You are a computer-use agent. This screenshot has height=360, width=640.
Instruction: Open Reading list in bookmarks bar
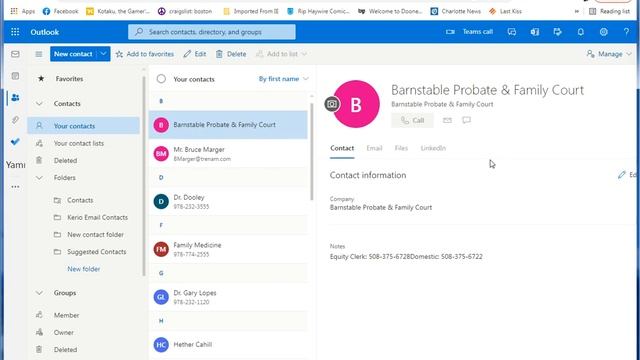click(609, 11)
